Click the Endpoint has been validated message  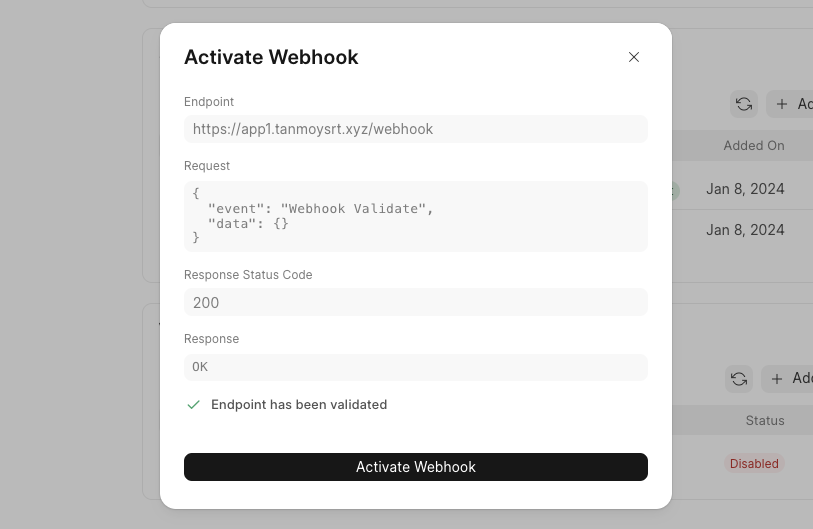point(299,405)
